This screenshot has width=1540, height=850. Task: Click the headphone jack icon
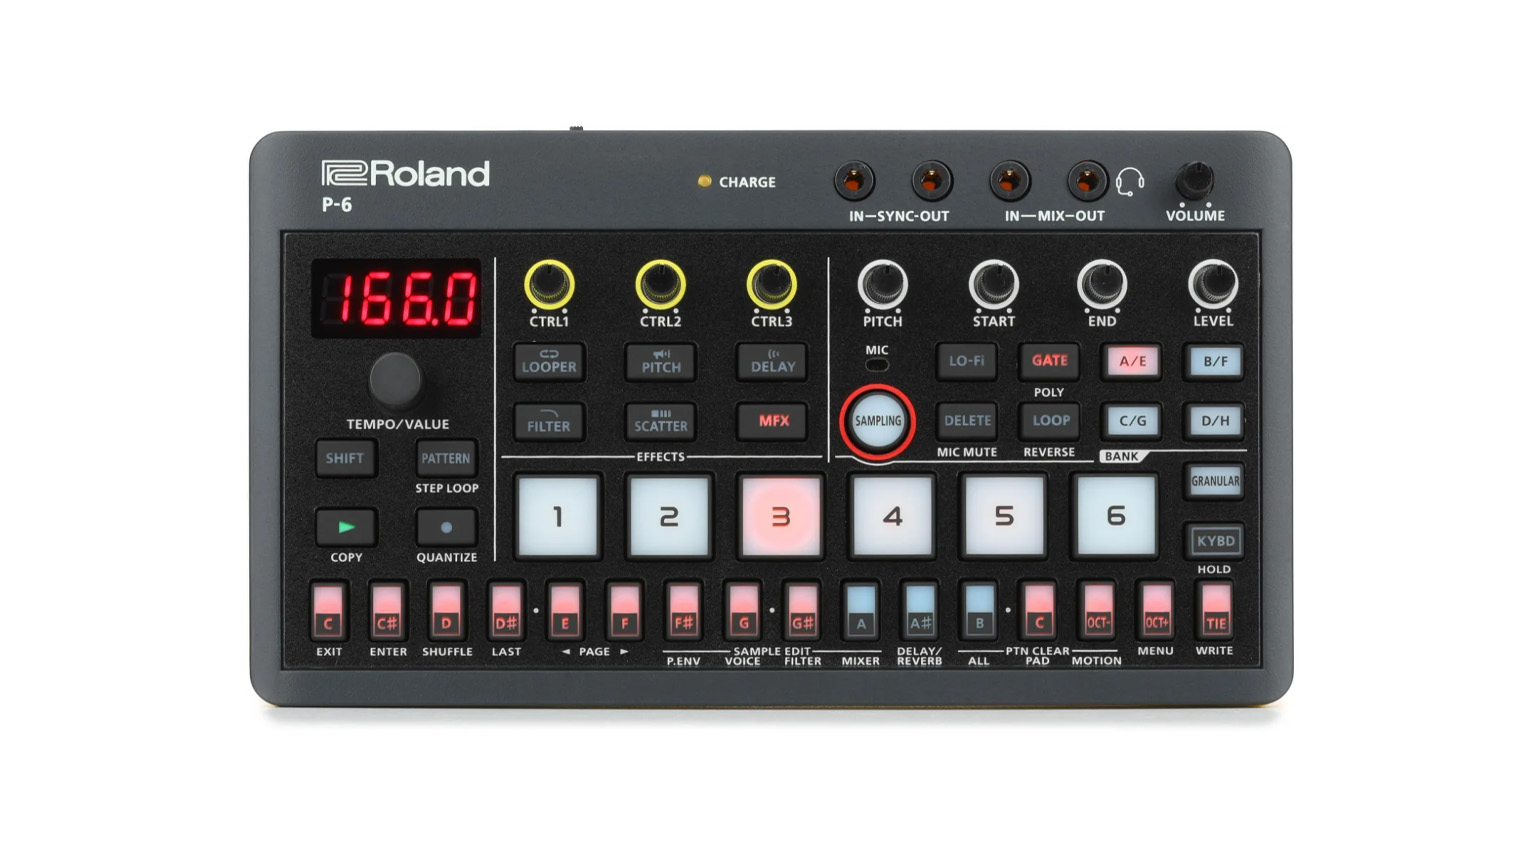1130,182
